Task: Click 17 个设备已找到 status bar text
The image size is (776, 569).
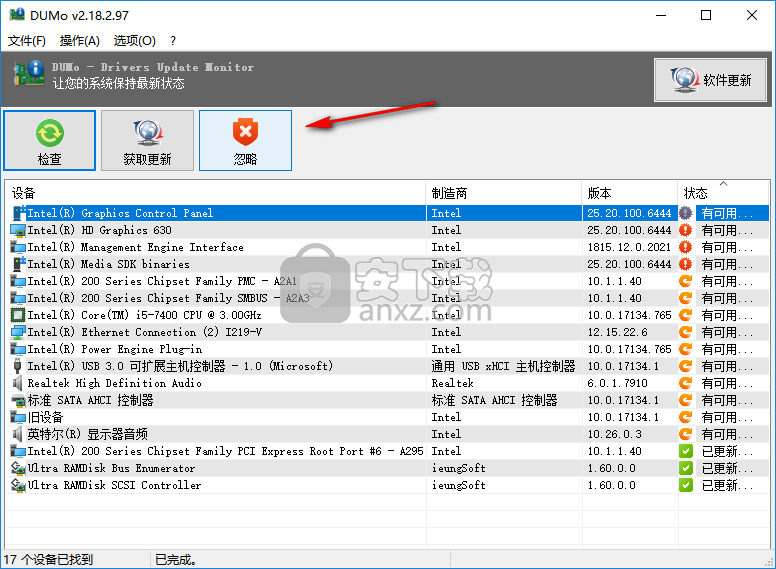Action: click(48, 560)
